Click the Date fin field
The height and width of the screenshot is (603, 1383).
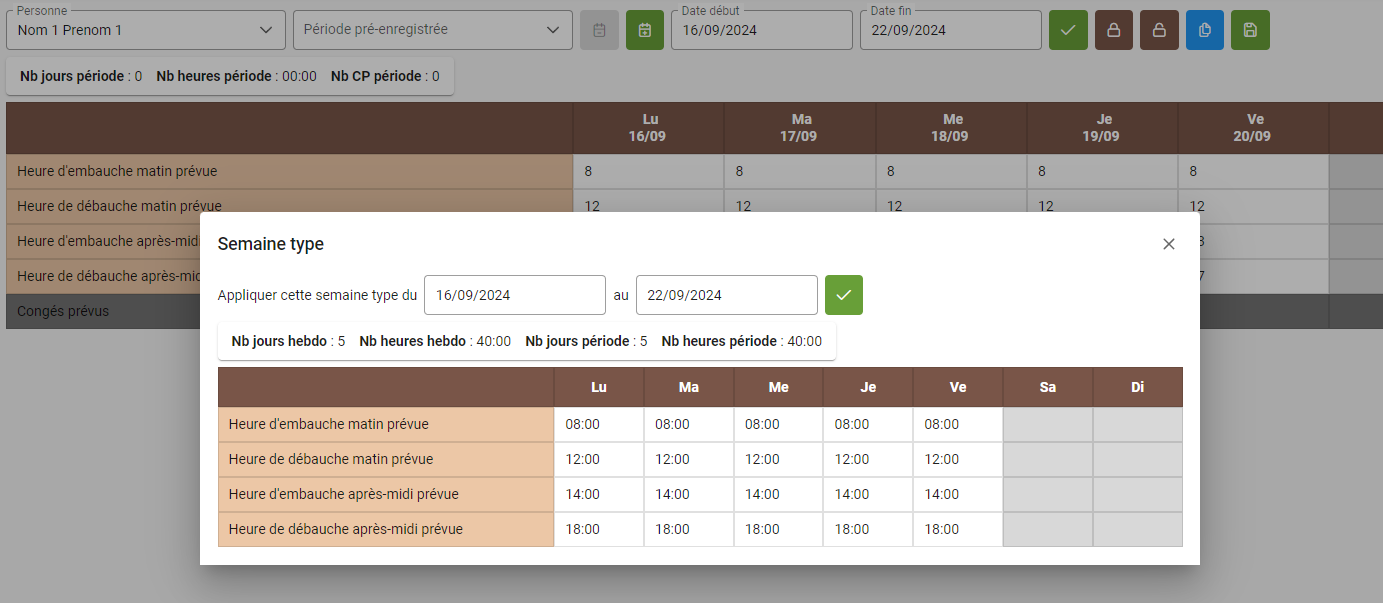[x=950, y=30]
